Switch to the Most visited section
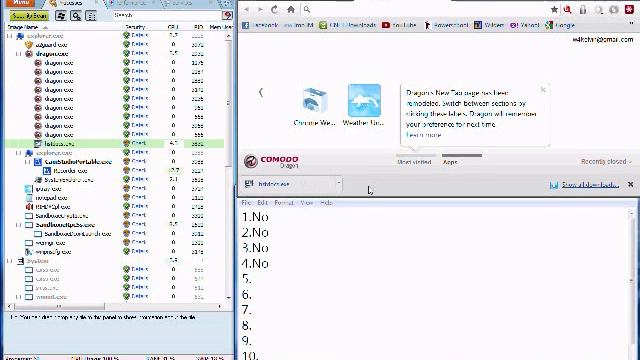The height and width of the screenshot is (360, 640). 415,160
